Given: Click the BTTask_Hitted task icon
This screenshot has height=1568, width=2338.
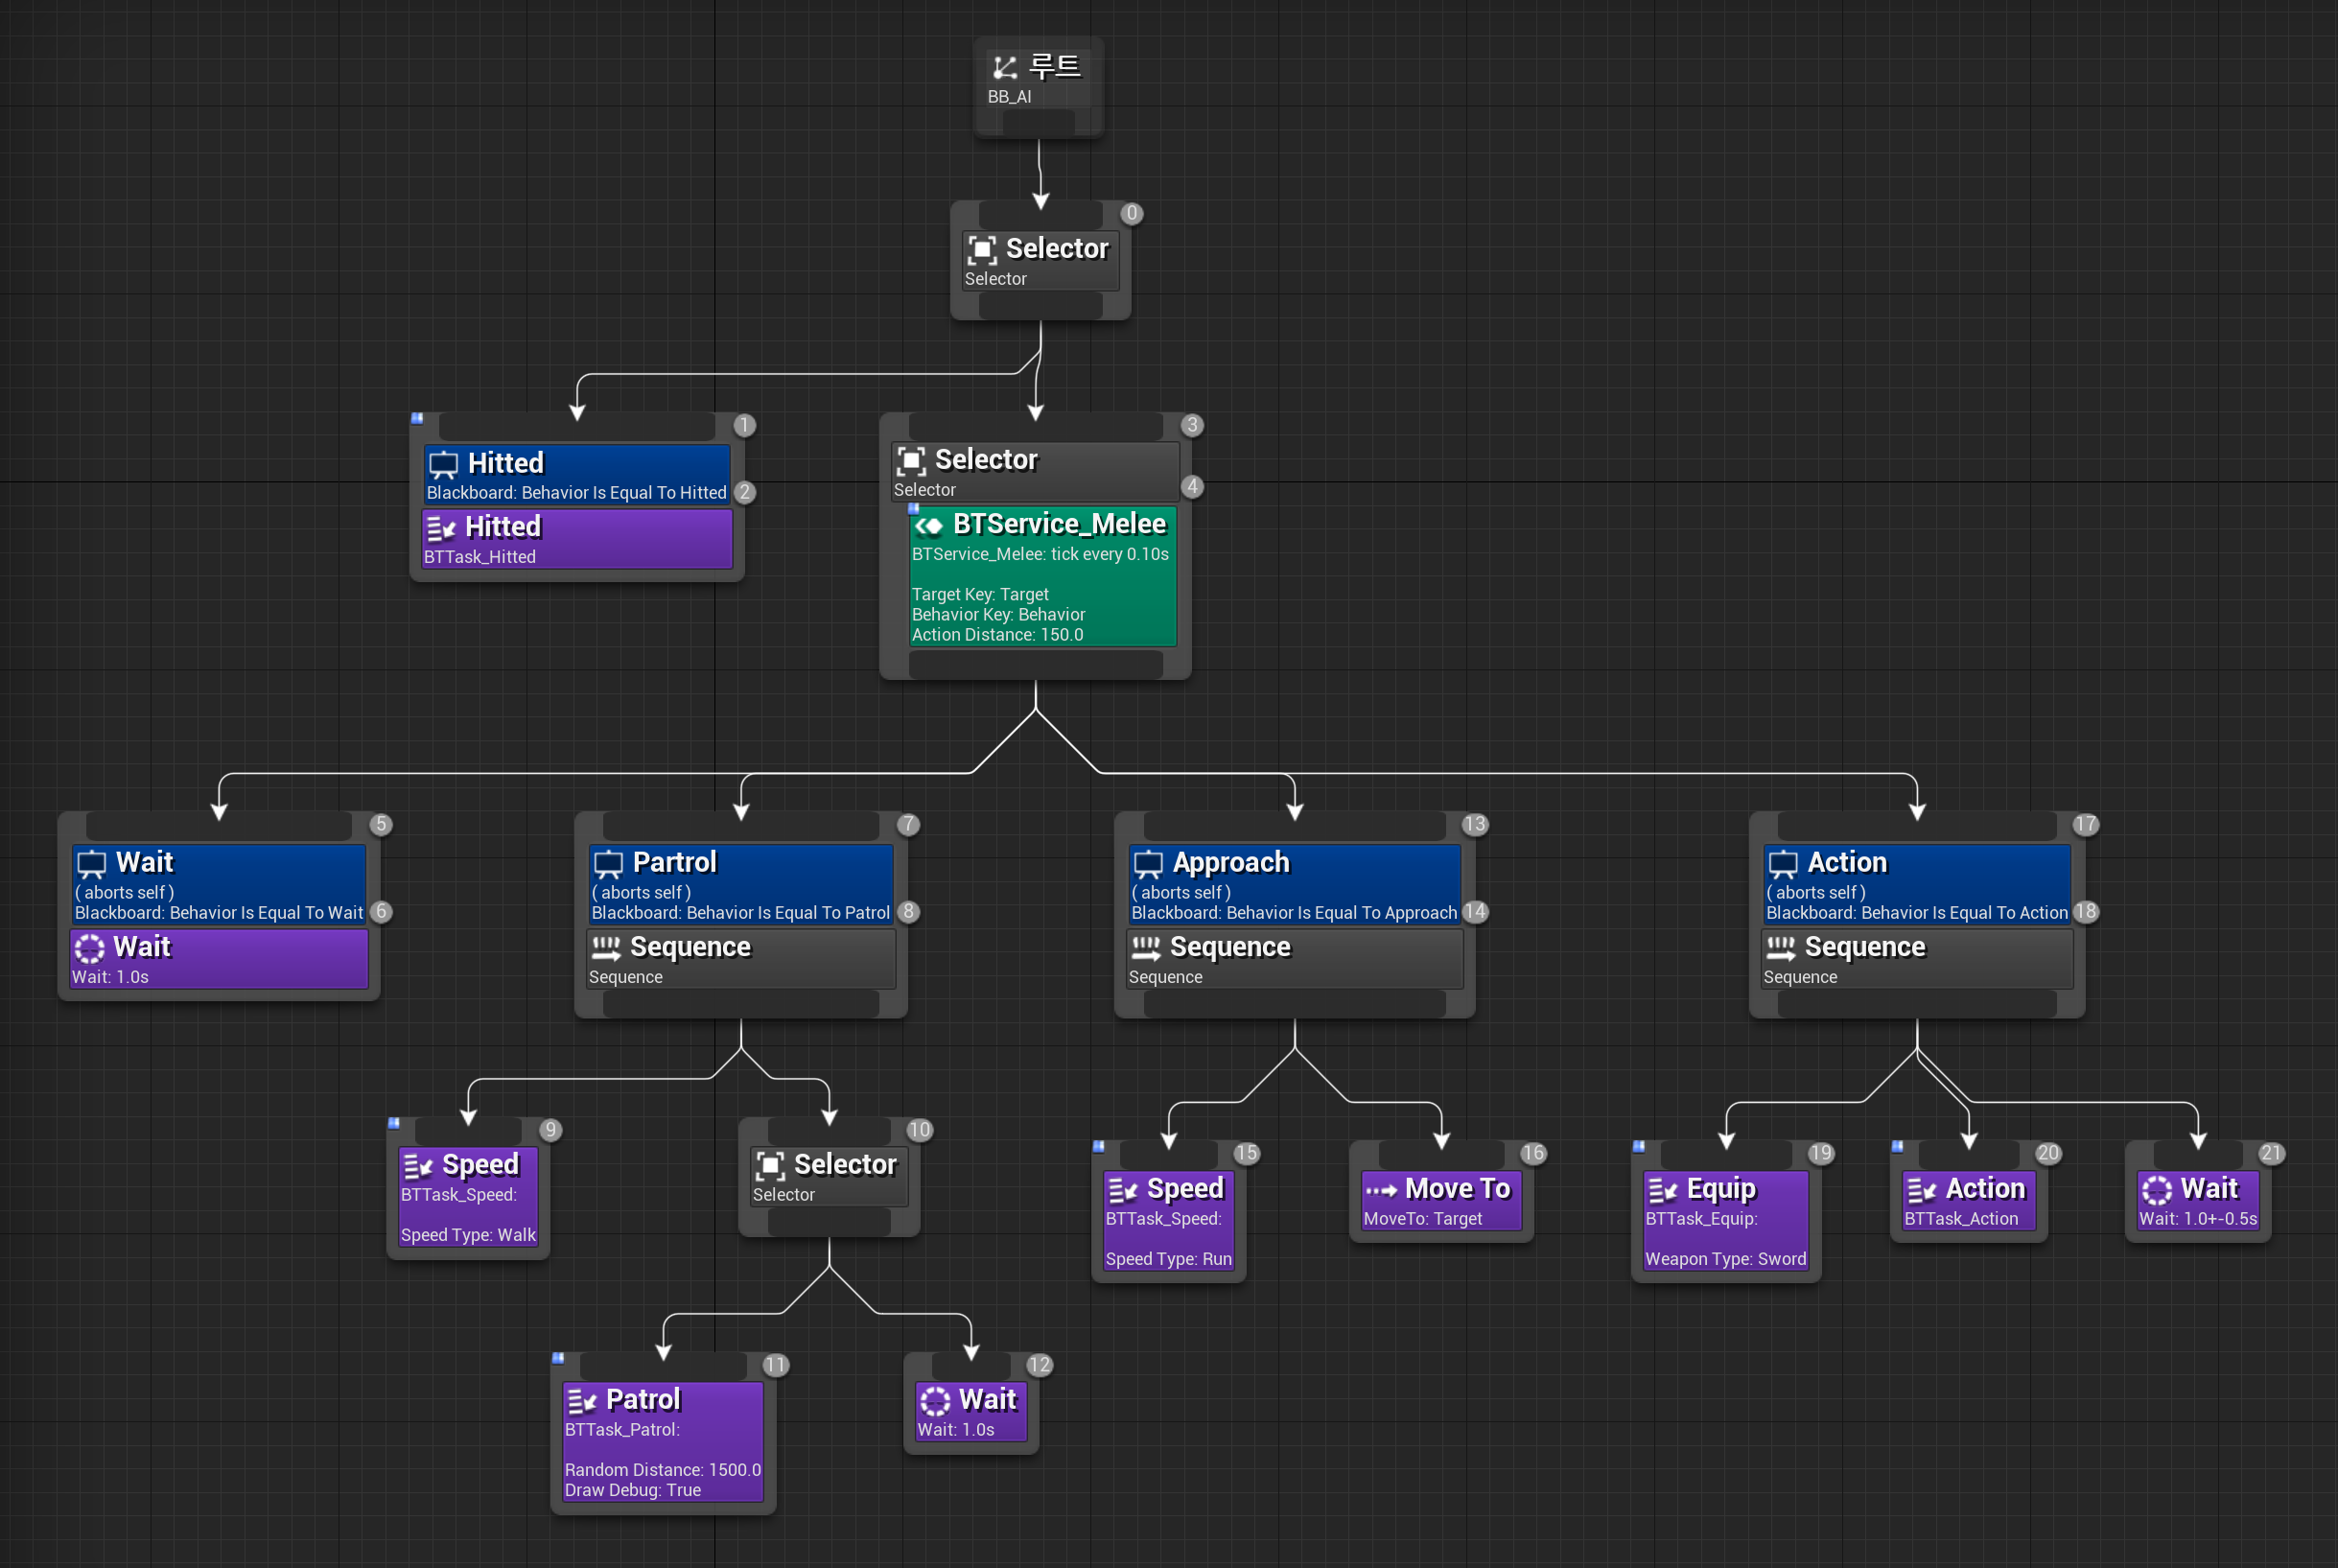Looking at the screenshot, I should tap(440, 528).
